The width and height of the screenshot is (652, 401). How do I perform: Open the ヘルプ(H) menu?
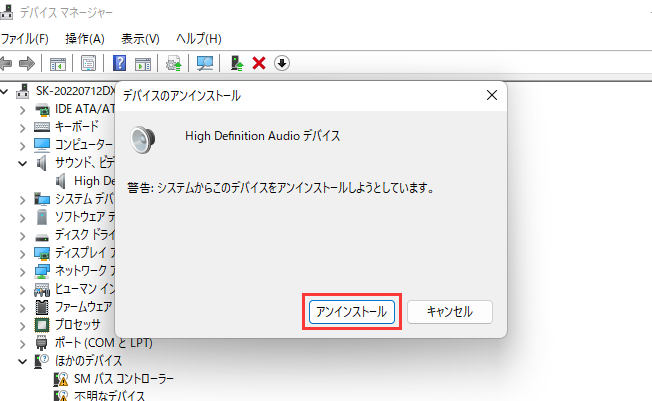coord(199,39)
